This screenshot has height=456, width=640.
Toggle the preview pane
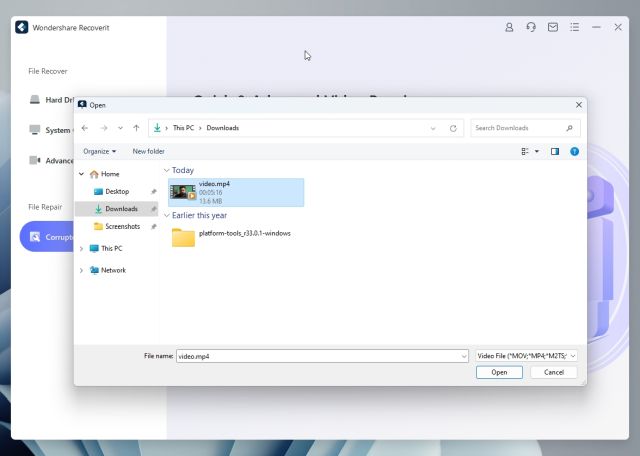tap(555, 151)
